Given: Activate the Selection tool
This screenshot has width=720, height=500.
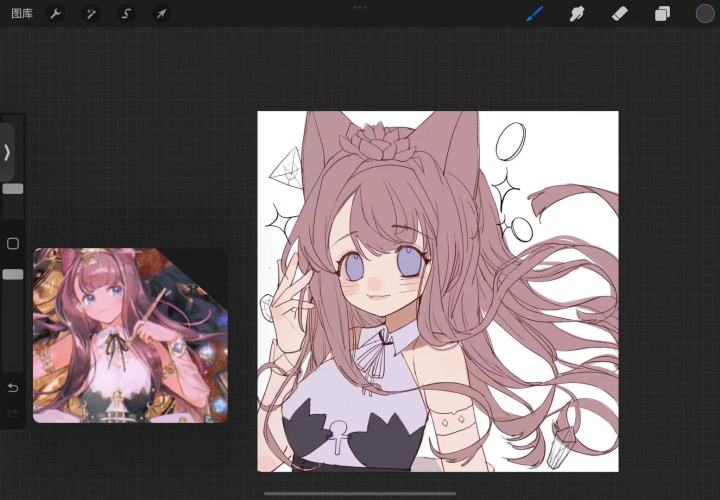Looking at the screenshot, I should (x=125, y=14).
